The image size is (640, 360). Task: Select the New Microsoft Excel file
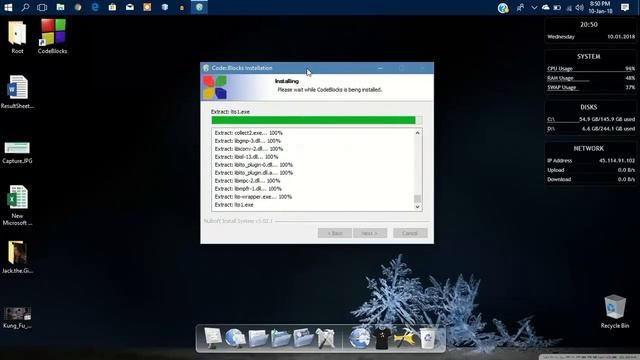17,205
